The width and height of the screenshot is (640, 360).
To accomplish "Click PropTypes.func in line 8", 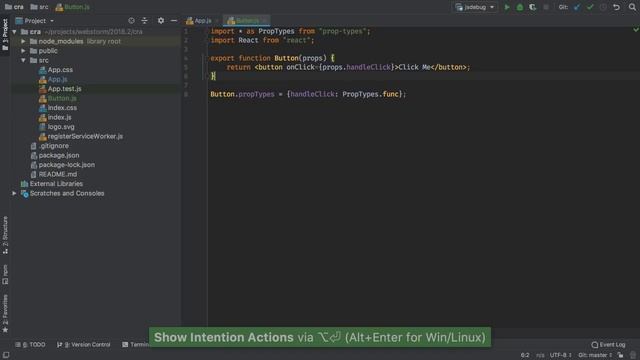I will click(x=370, y=94).
